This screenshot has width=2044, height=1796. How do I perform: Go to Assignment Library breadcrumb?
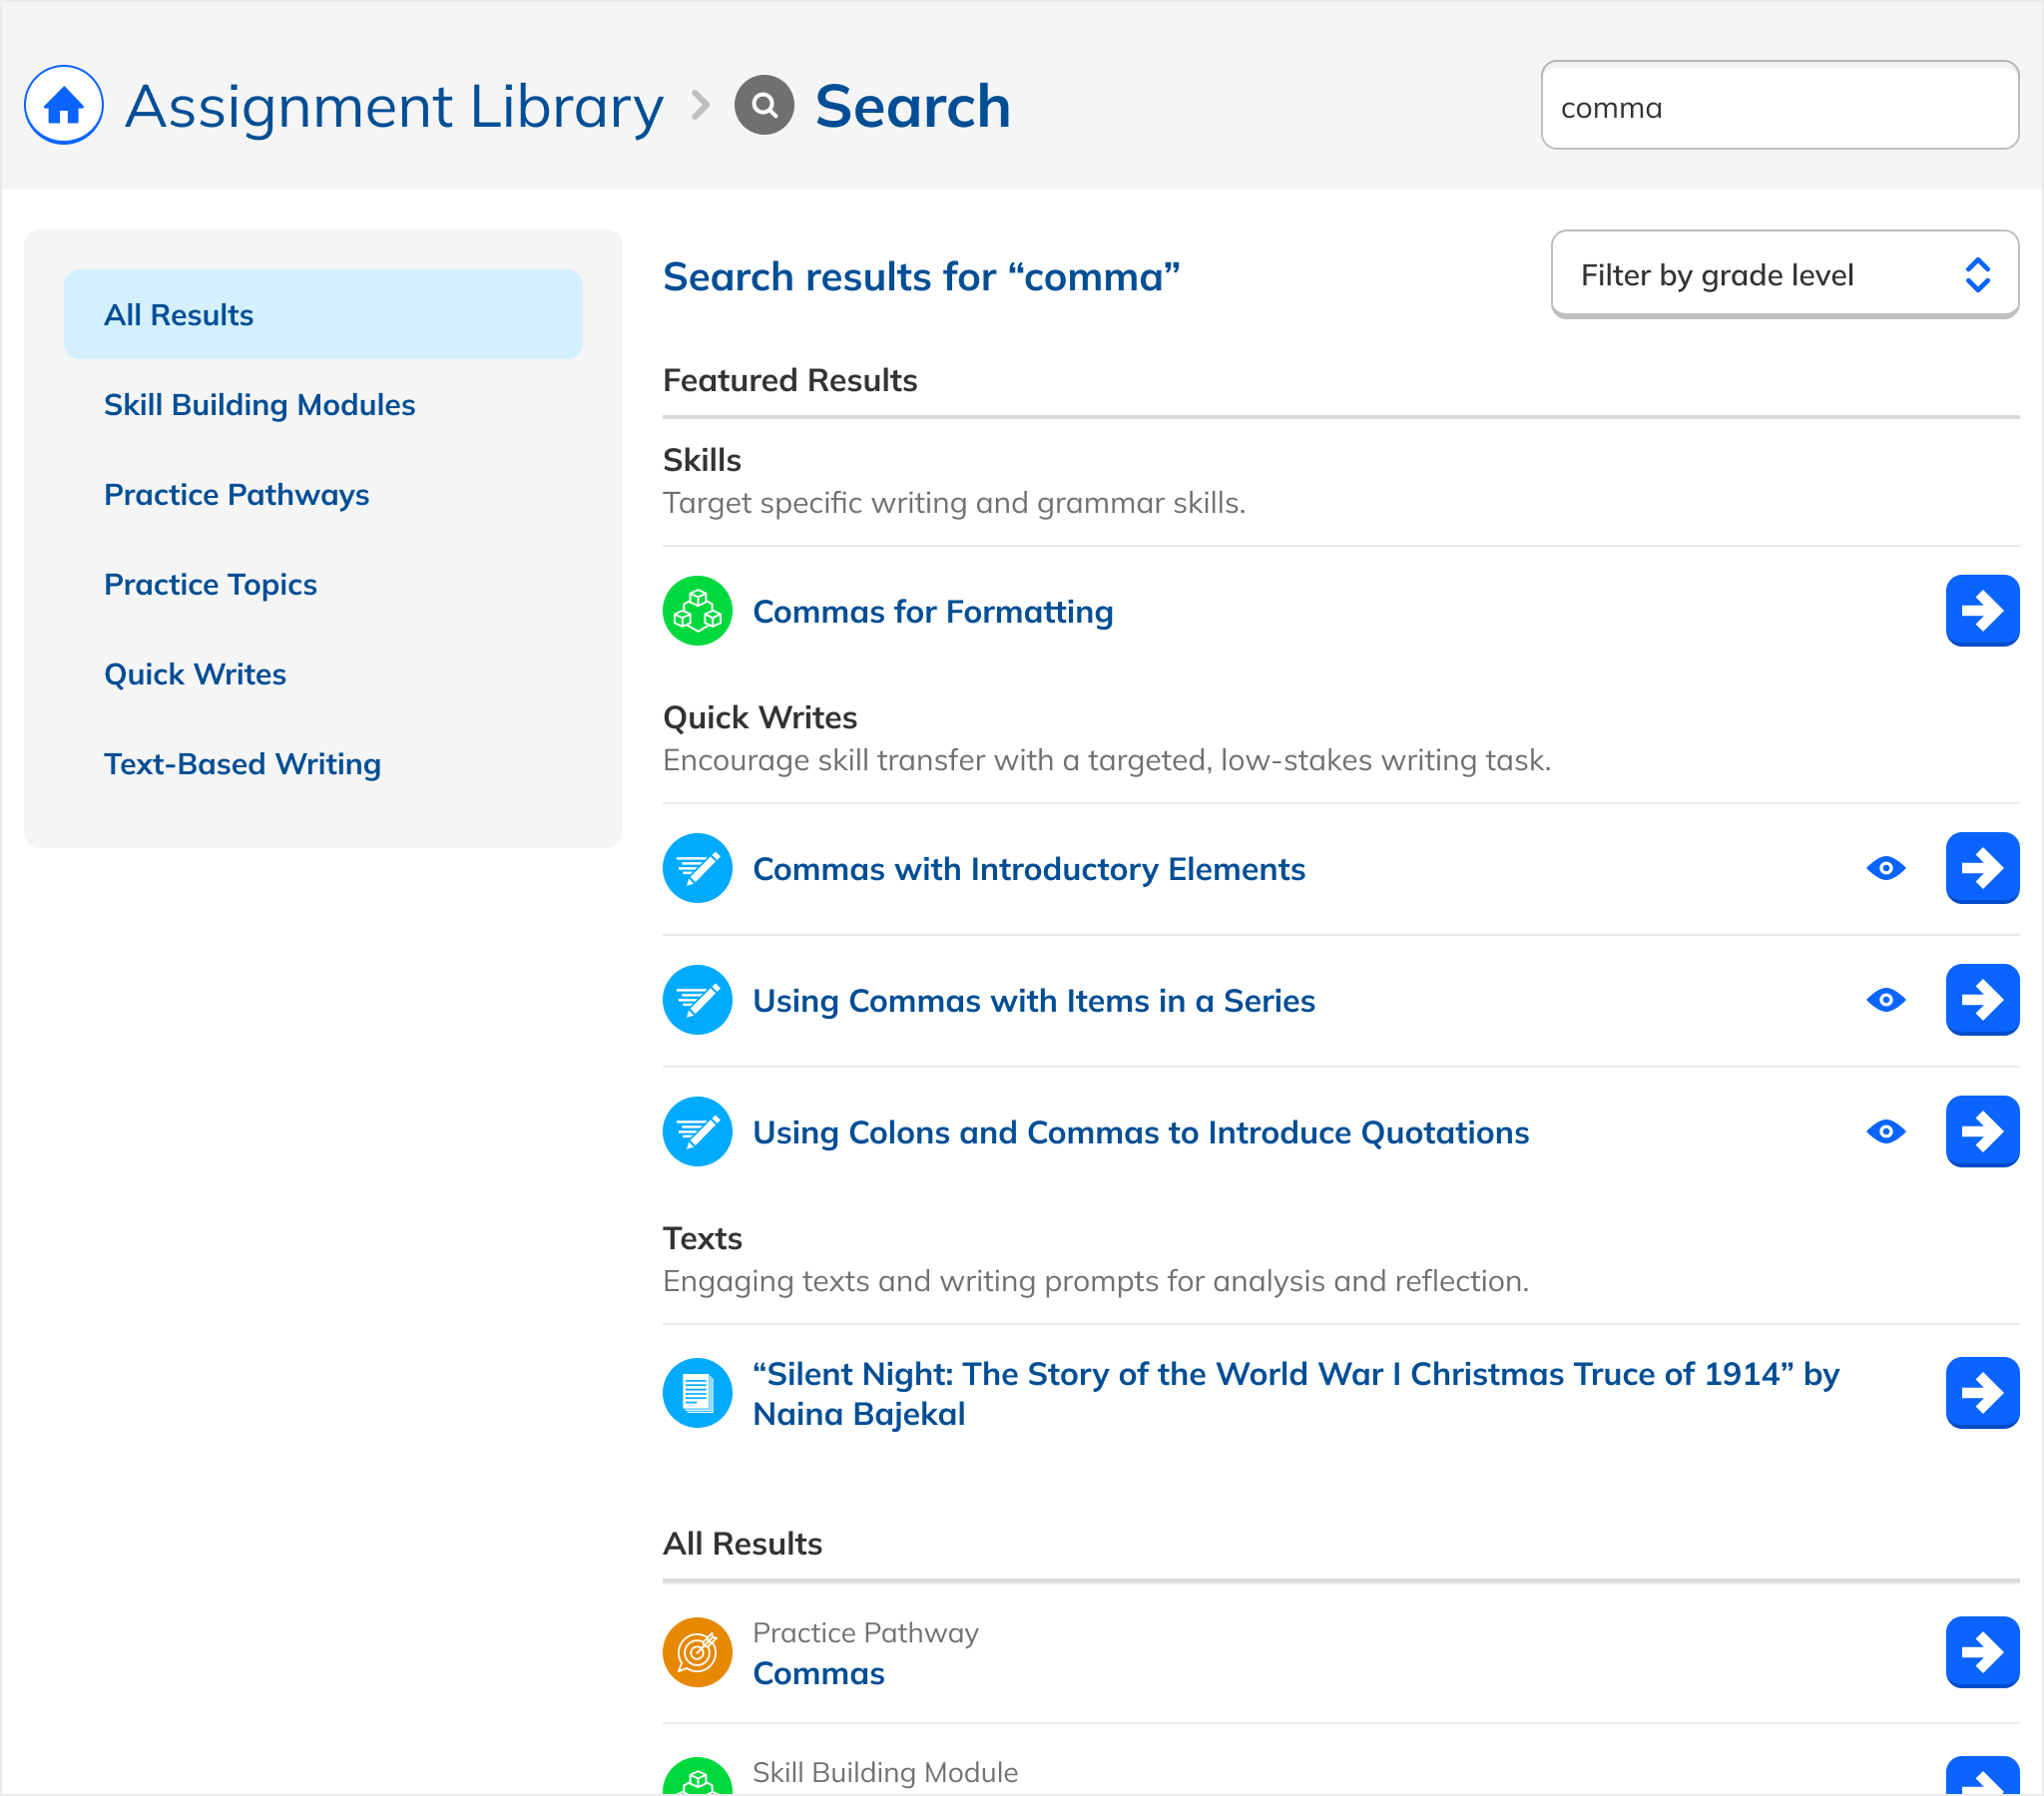(394, 106)
